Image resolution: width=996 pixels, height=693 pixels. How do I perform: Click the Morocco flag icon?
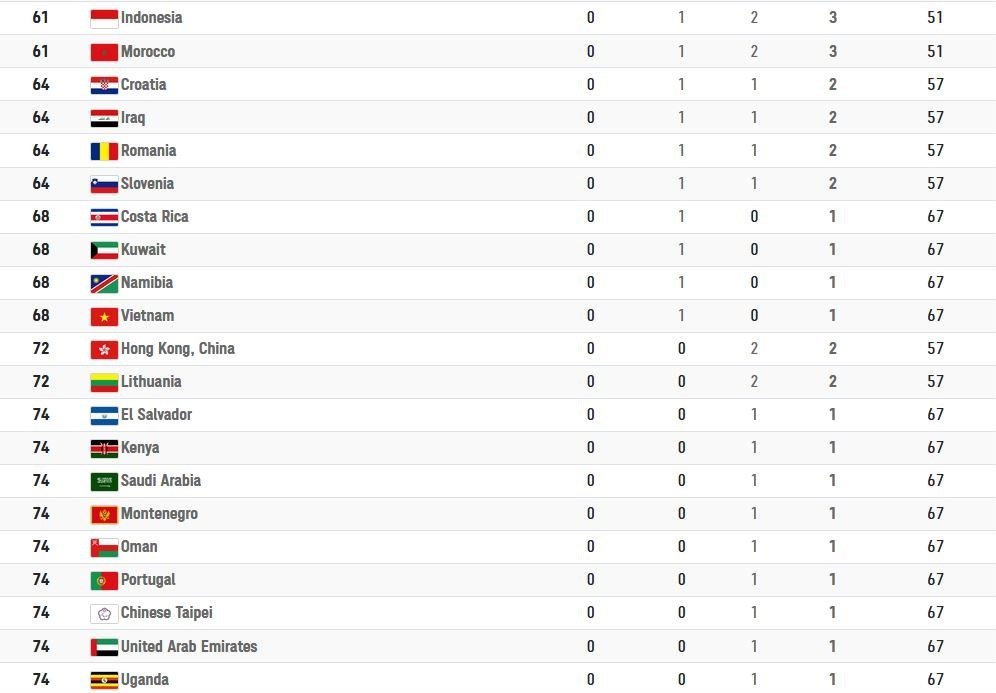(104, 51)
